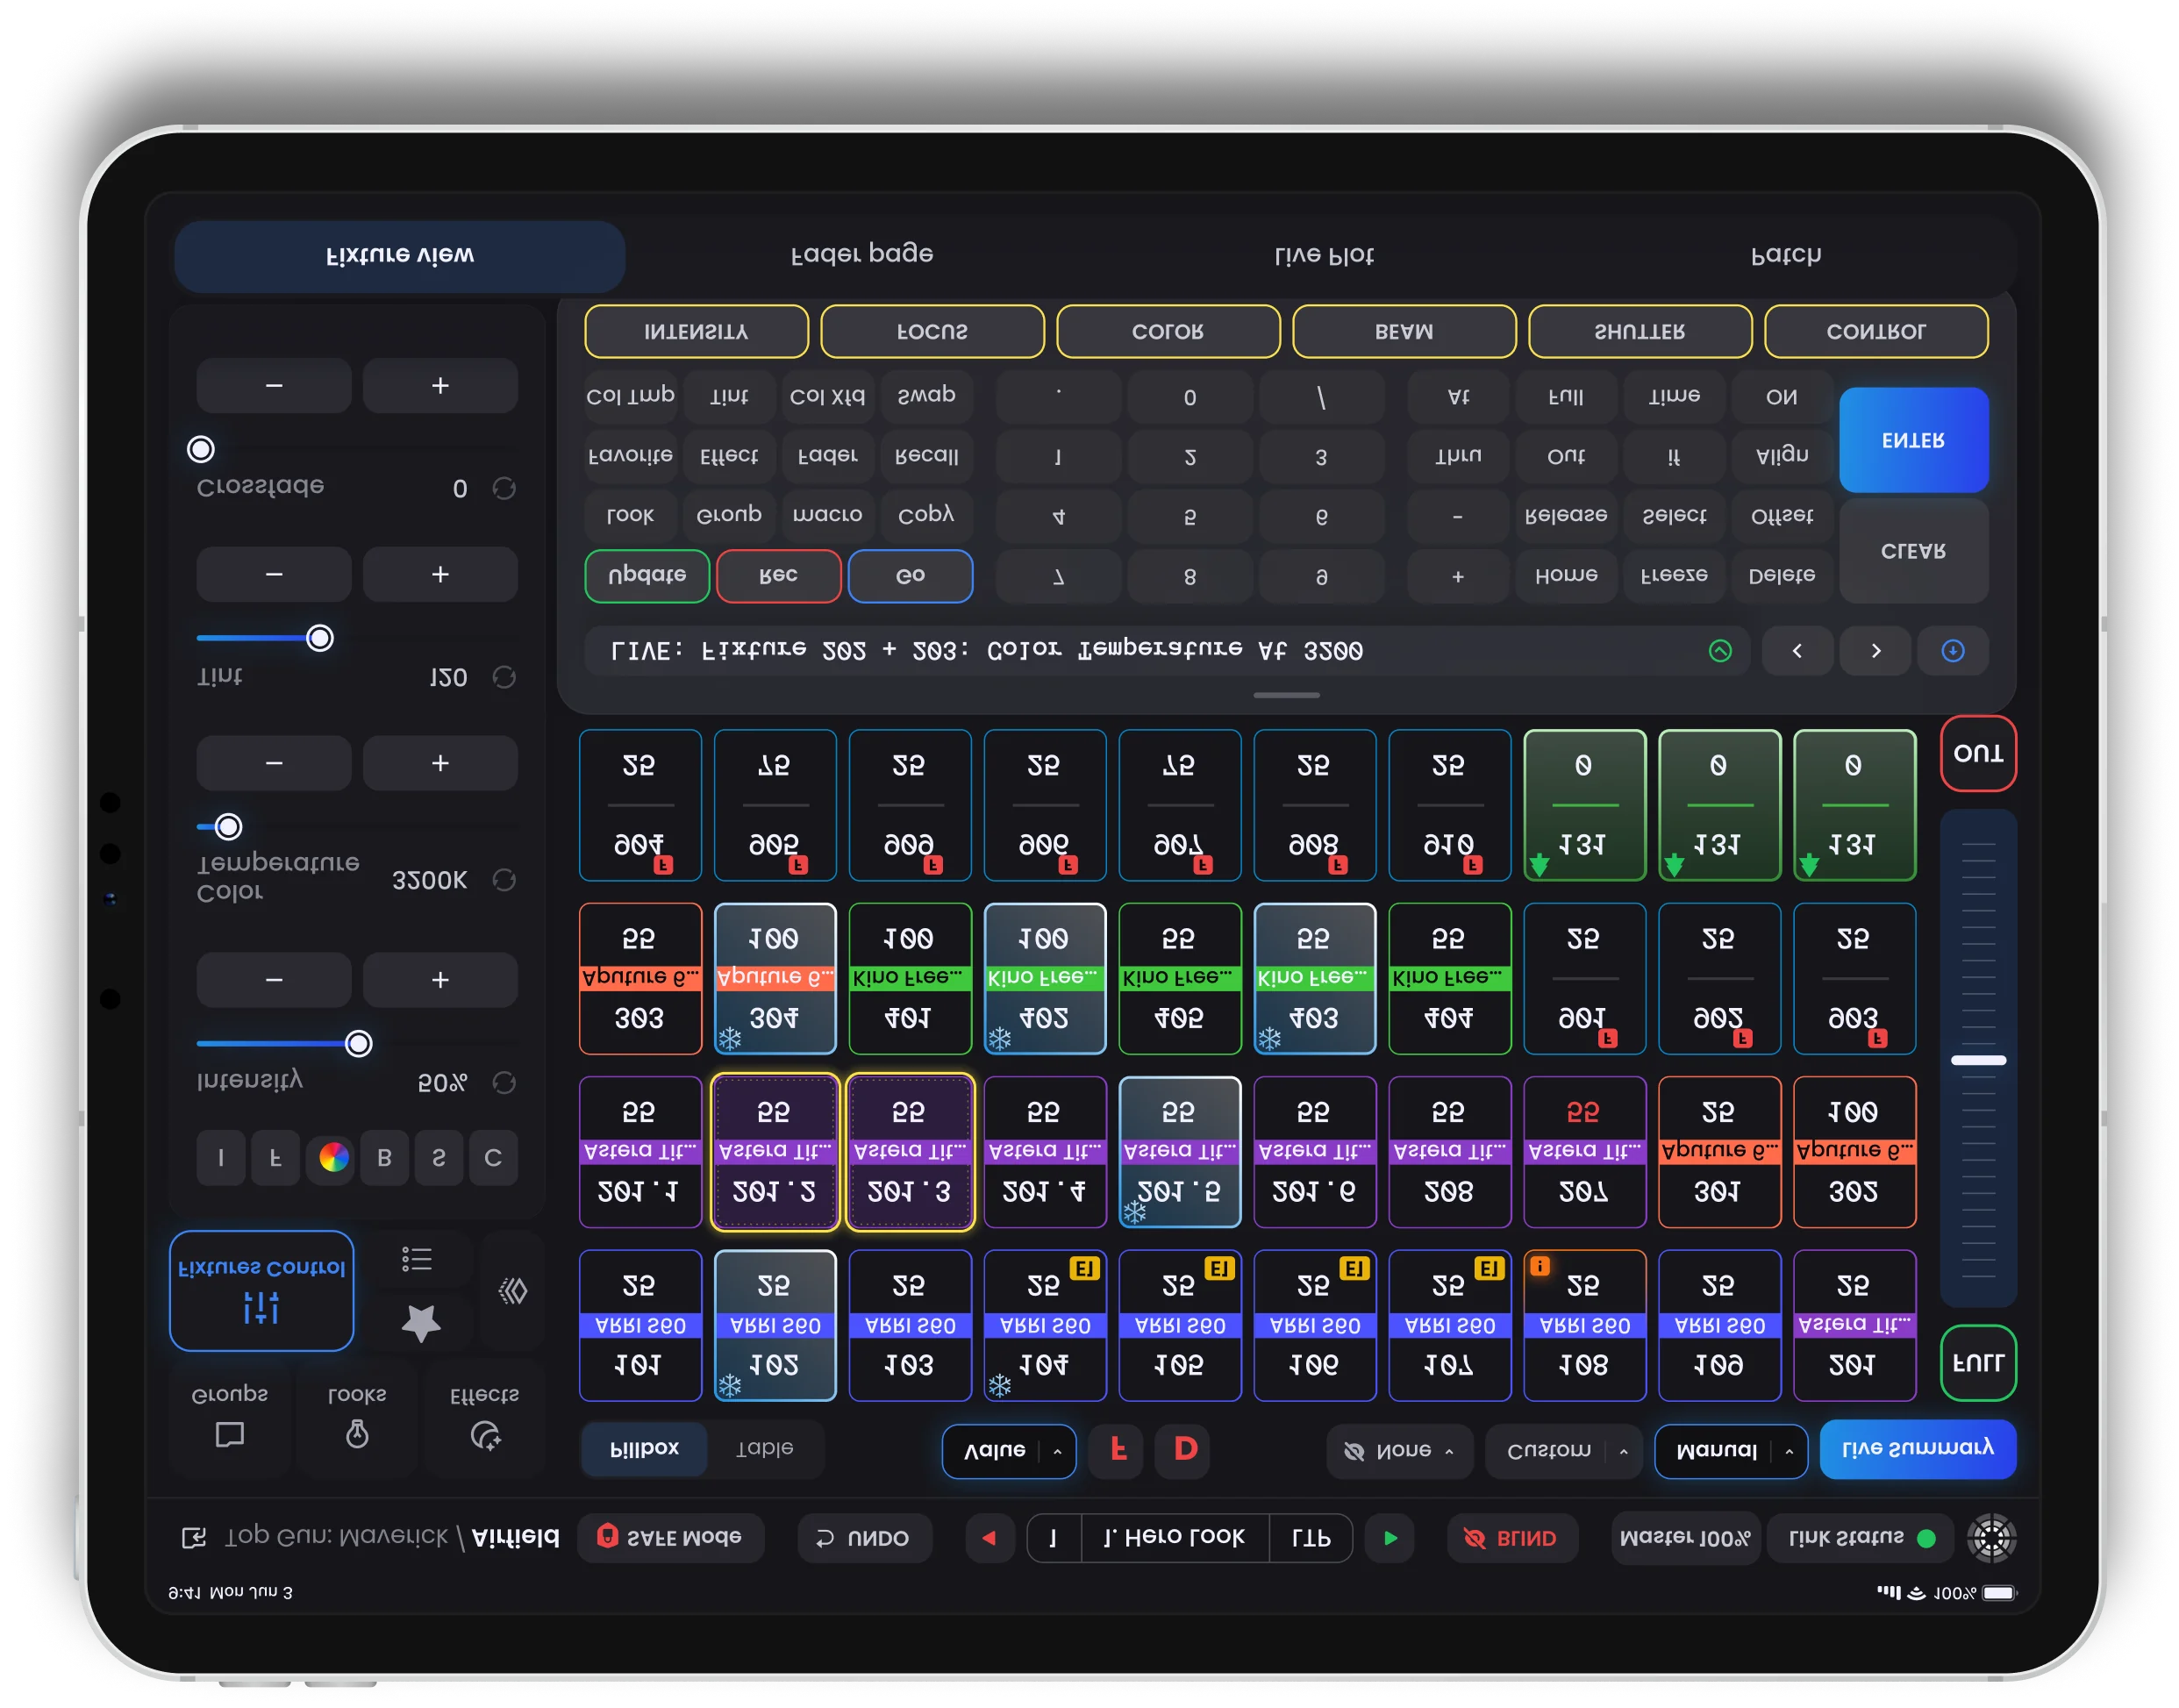Play the next cue with the green arrow
Image resolution: width=2179 pixels, height=1708 pixels.
click(x=1390, y=1538)
